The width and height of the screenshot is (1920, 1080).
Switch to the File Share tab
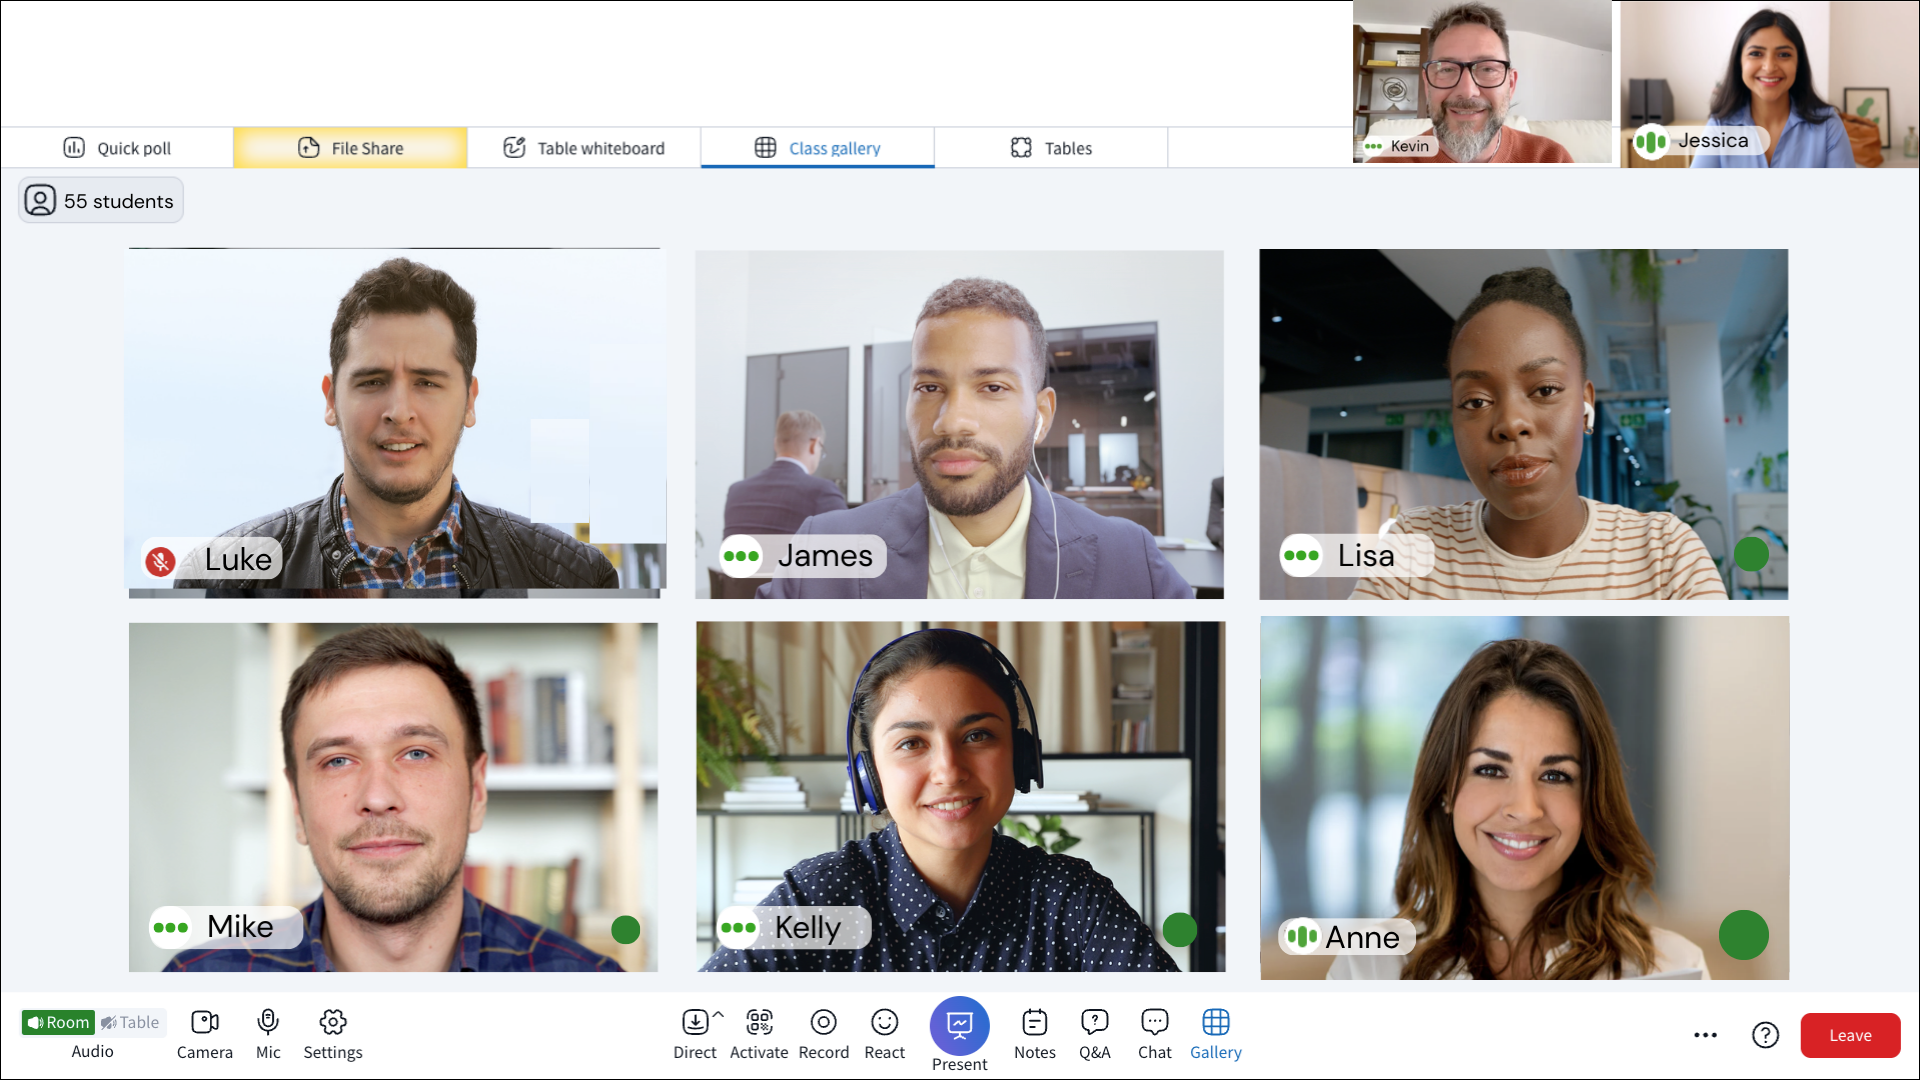[350, 148]
